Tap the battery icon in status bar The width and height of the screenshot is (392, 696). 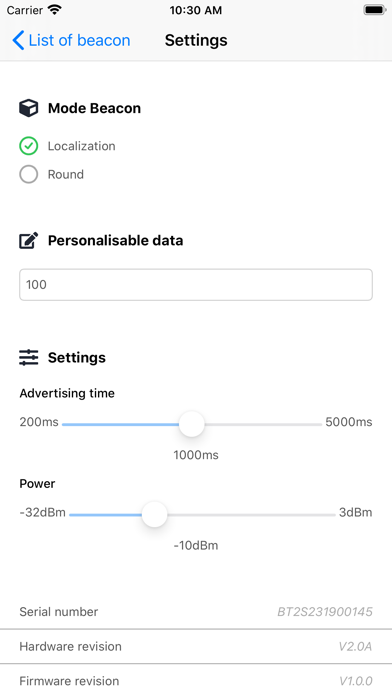(x=375, y=10)
